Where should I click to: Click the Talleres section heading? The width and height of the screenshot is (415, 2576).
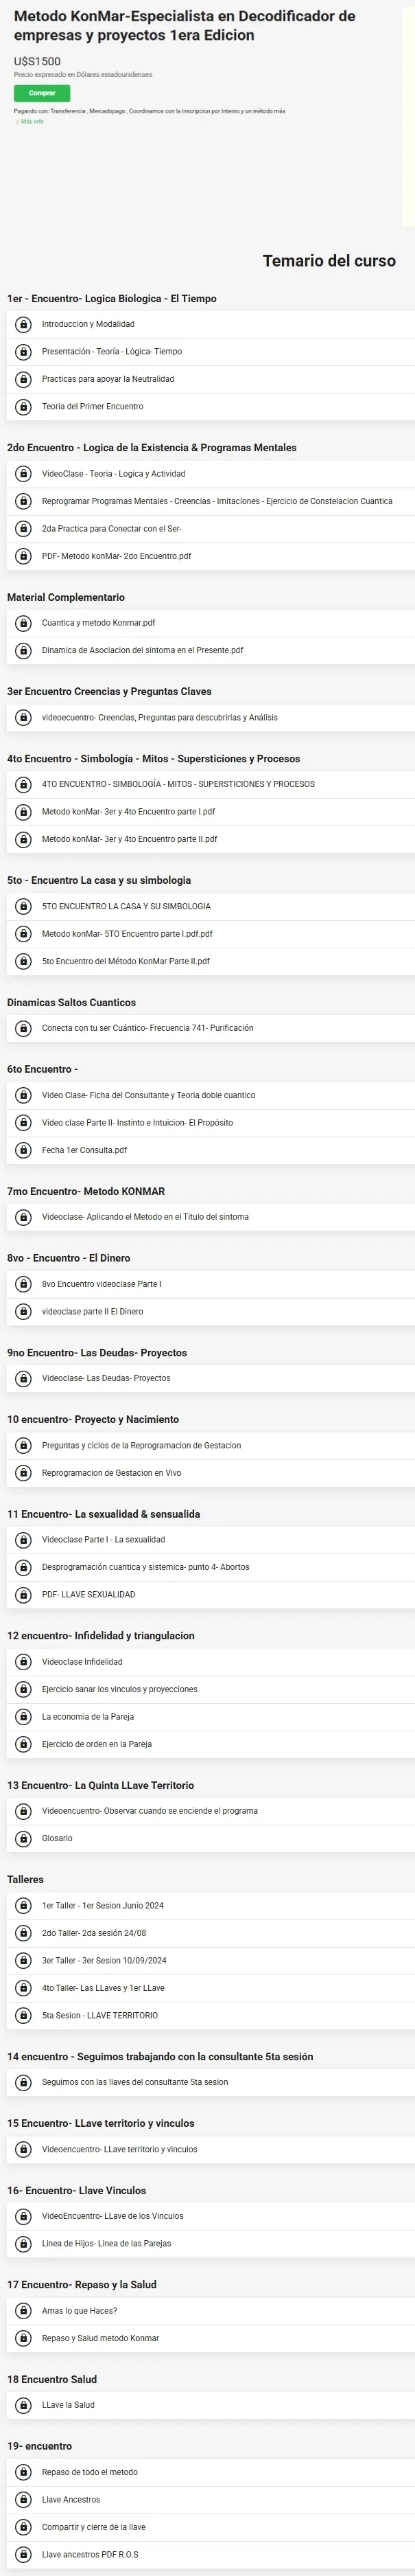25,1880
